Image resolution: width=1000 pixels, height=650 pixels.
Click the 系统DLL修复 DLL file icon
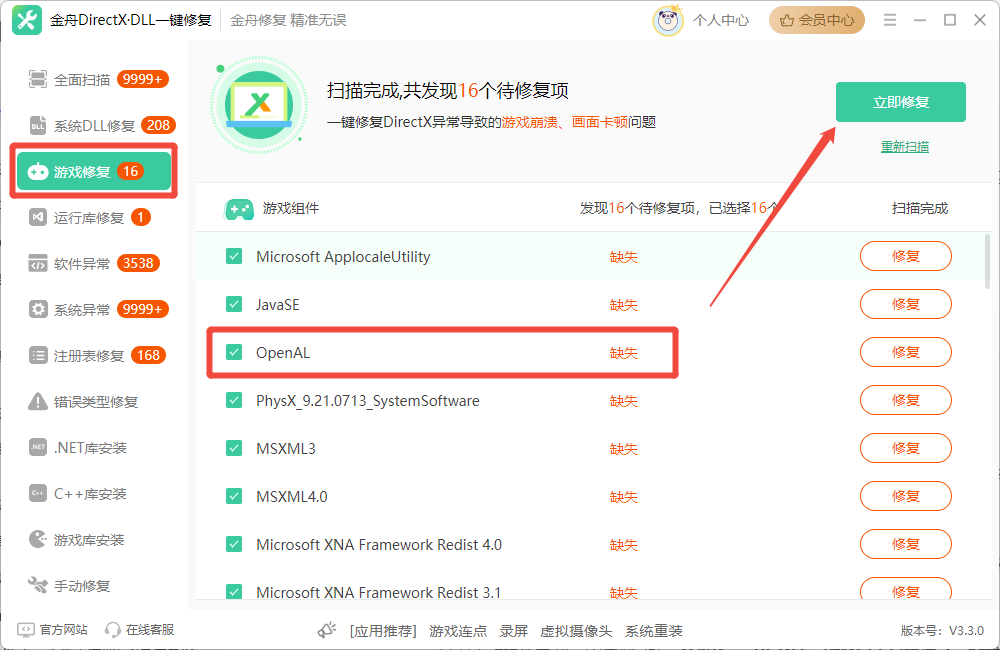coord(38,125)
